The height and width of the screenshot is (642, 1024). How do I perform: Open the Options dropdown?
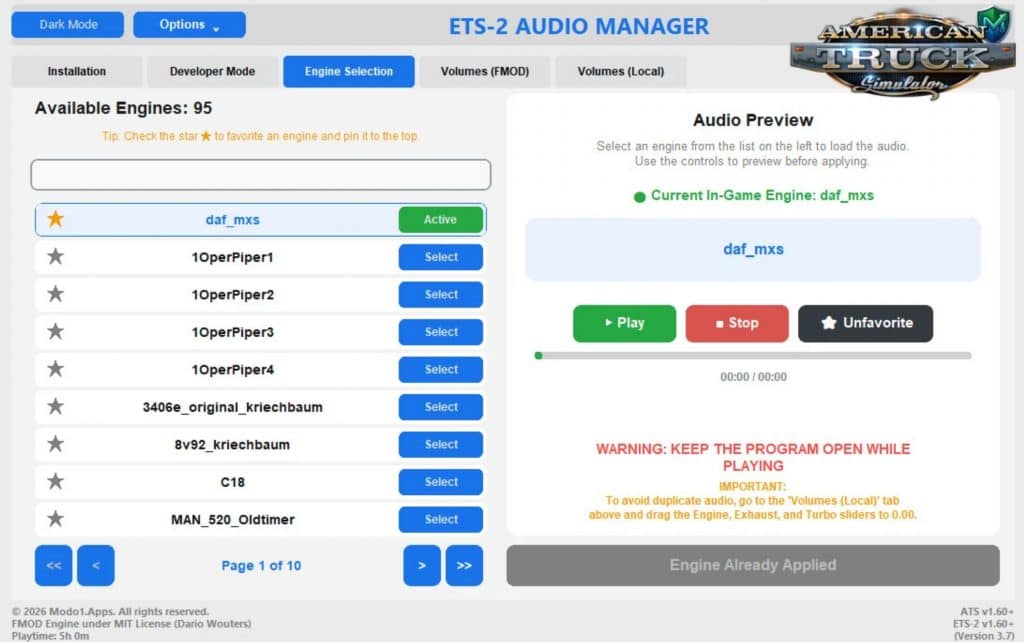(189, 25)
